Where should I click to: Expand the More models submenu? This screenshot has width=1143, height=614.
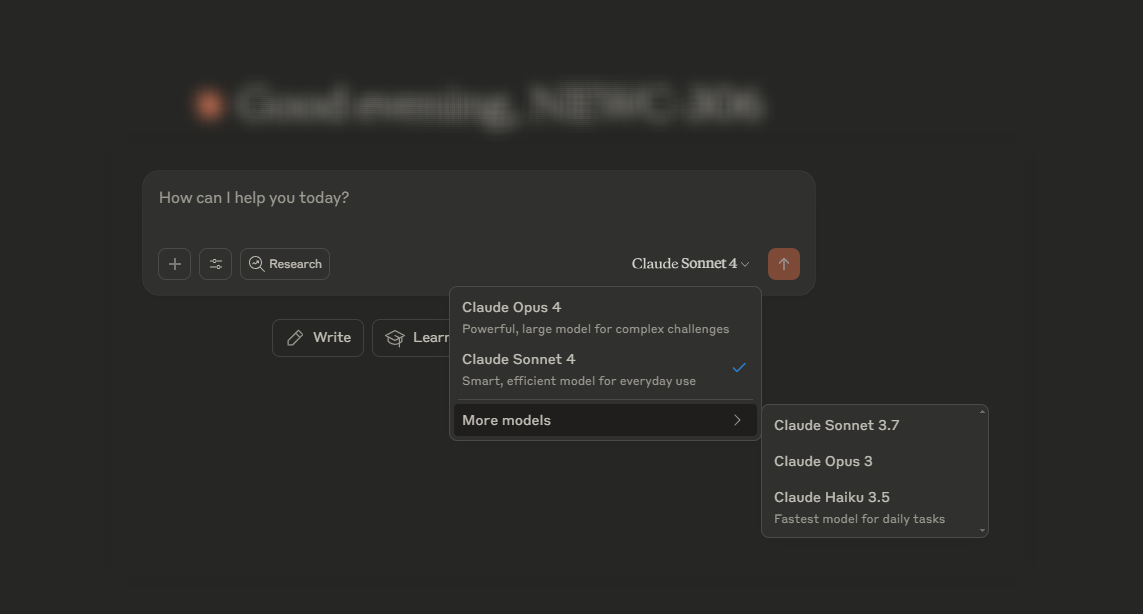coord(605,420)
